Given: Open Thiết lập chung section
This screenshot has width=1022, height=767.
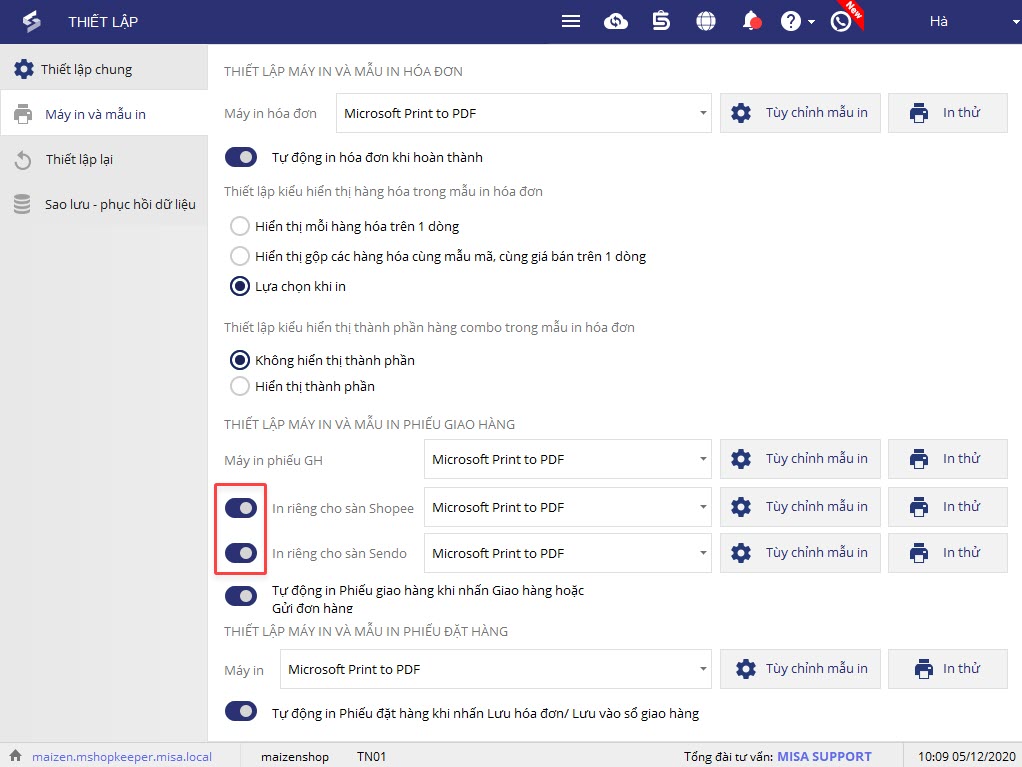Looking at the screenshot, I should pyautogui.click(x=104, y=68).
